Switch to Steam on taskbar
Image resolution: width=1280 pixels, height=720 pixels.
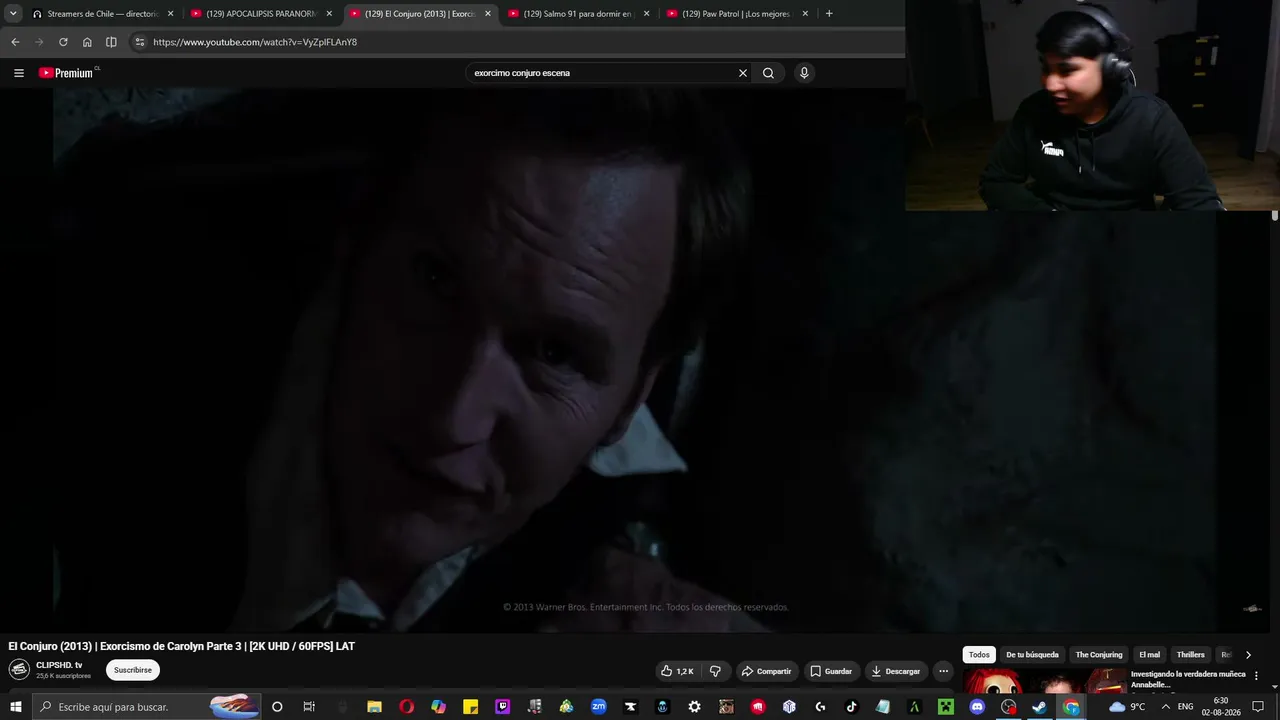pyautogui.click(x=1040, y=707)
